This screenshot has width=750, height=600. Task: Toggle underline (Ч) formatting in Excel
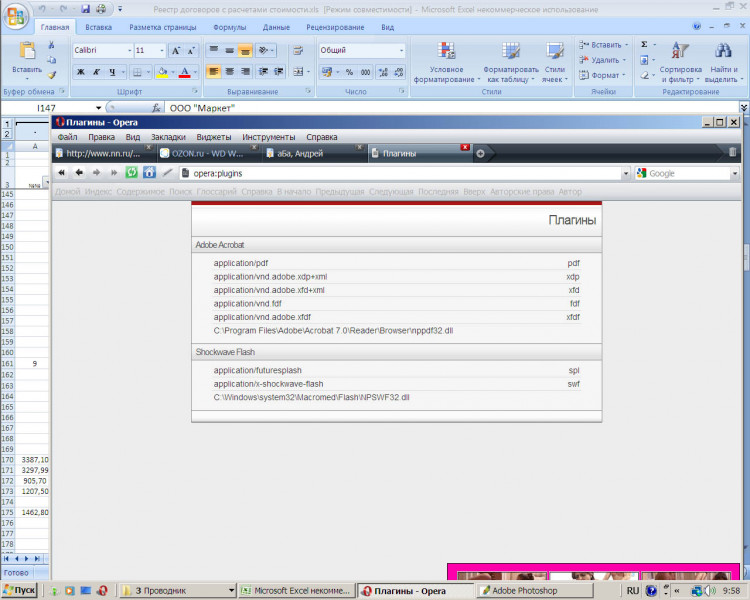(x=112, y=72)
